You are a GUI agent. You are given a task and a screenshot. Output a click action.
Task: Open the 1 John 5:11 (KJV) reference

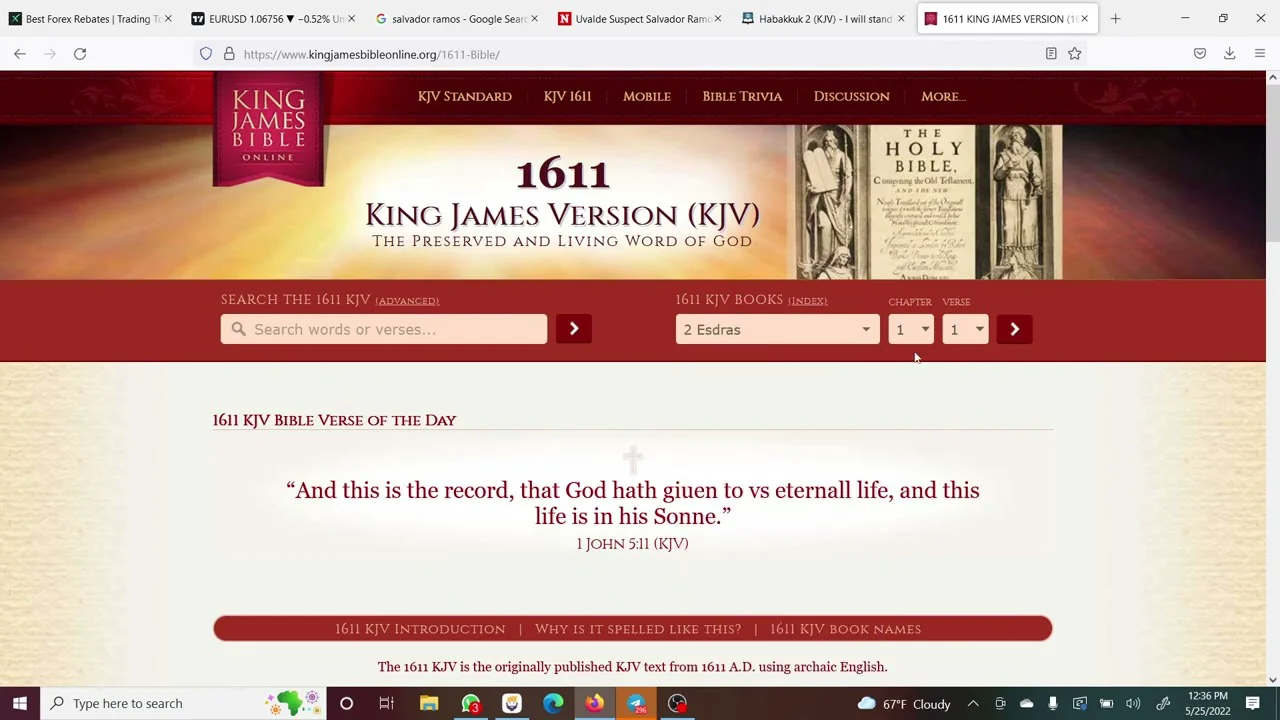[x=632, y=543]
